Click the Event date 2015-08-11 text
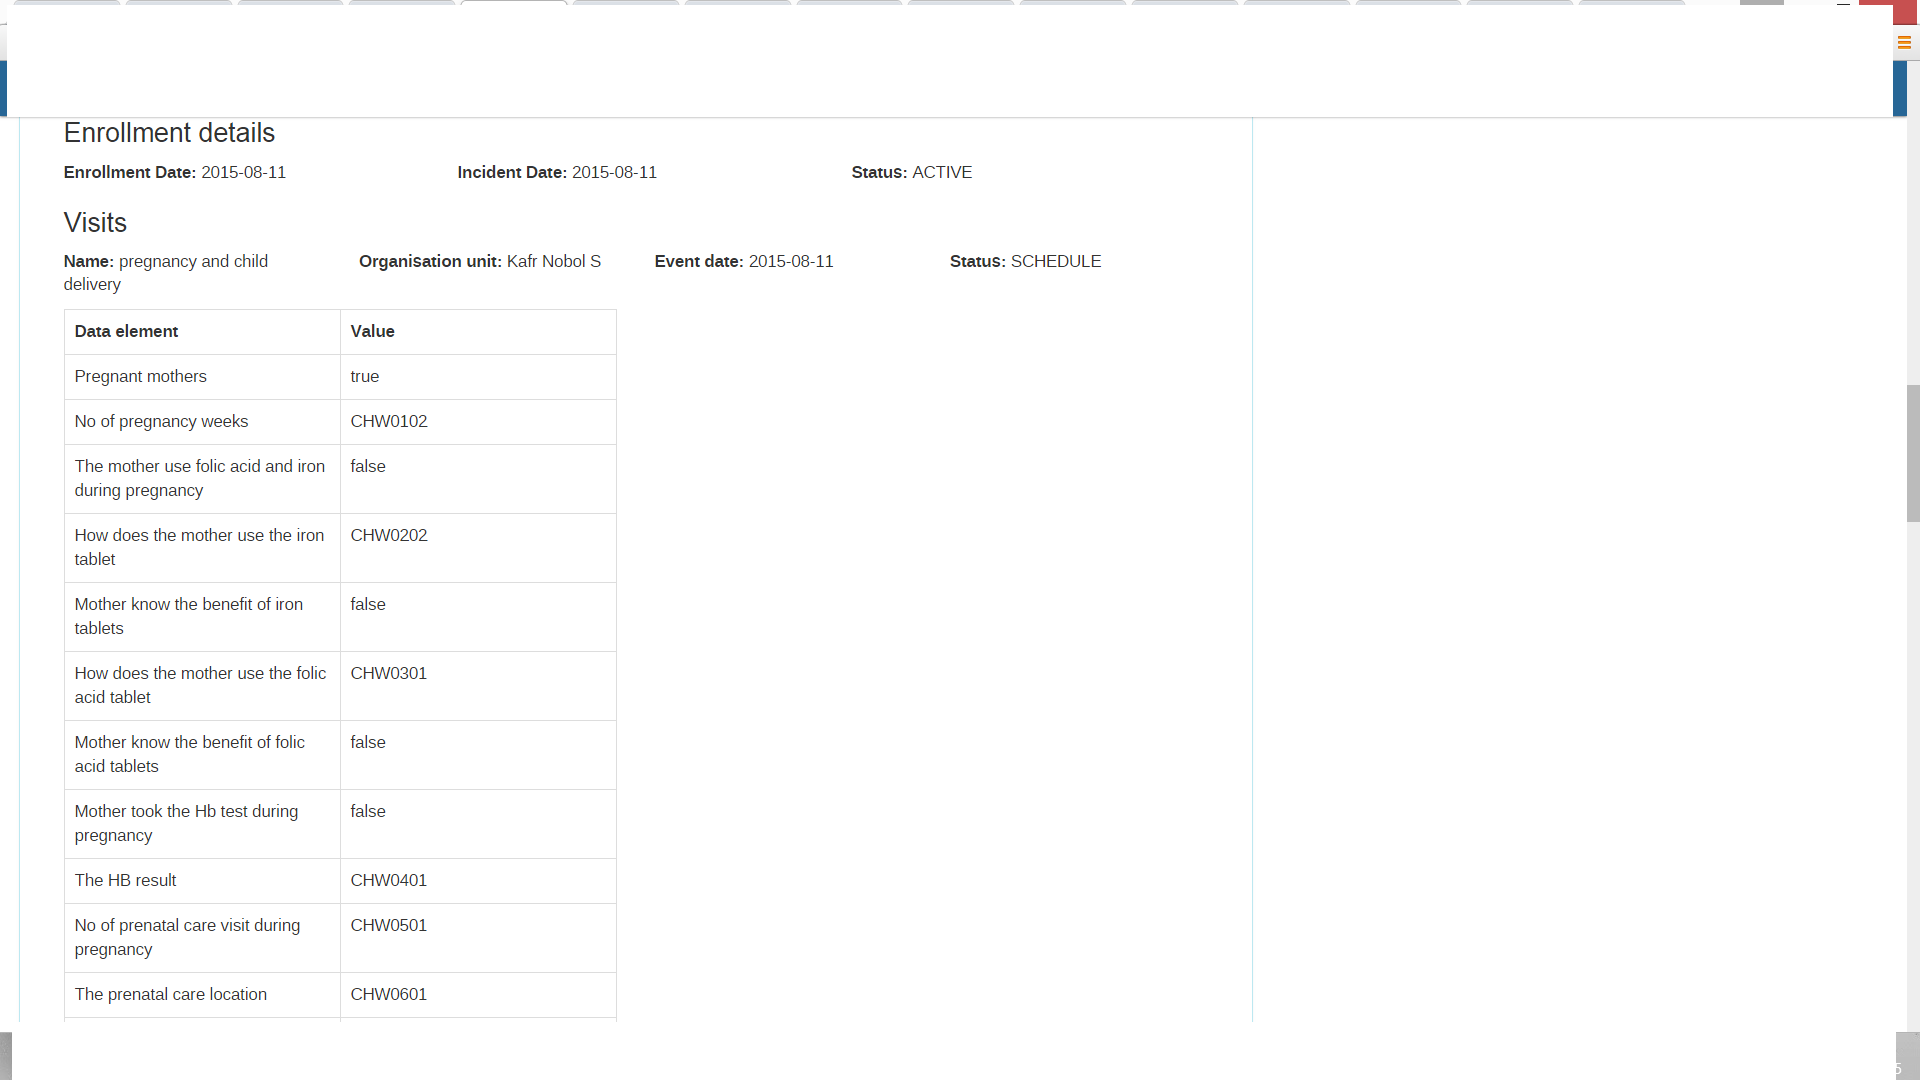The image size is (1920, 1080). 743,262
